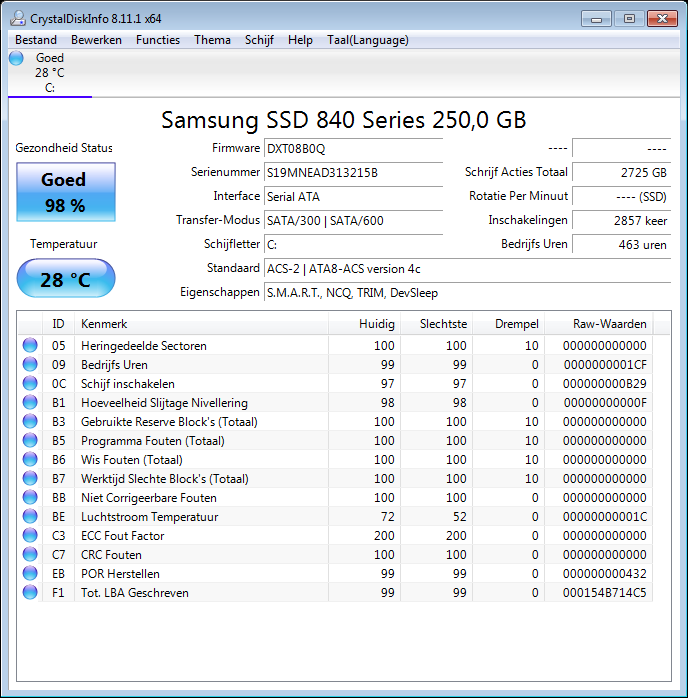Open the Thema menu
688x698 pixels.
(x=212, y=40)
